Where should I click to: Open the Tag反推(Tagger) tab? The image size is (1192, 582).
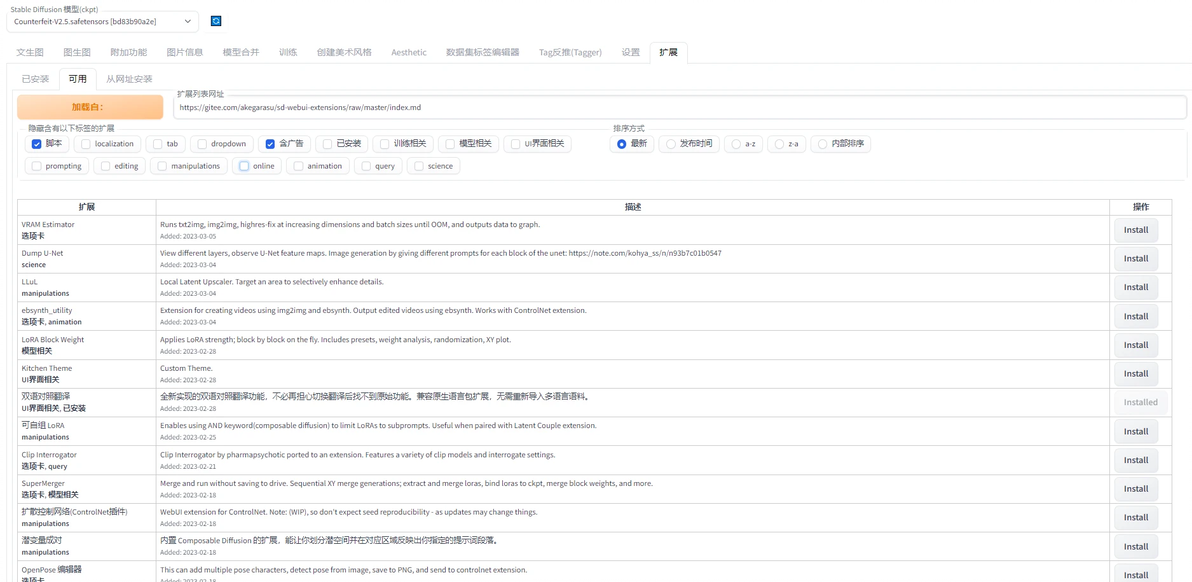[x=570, y=52]
